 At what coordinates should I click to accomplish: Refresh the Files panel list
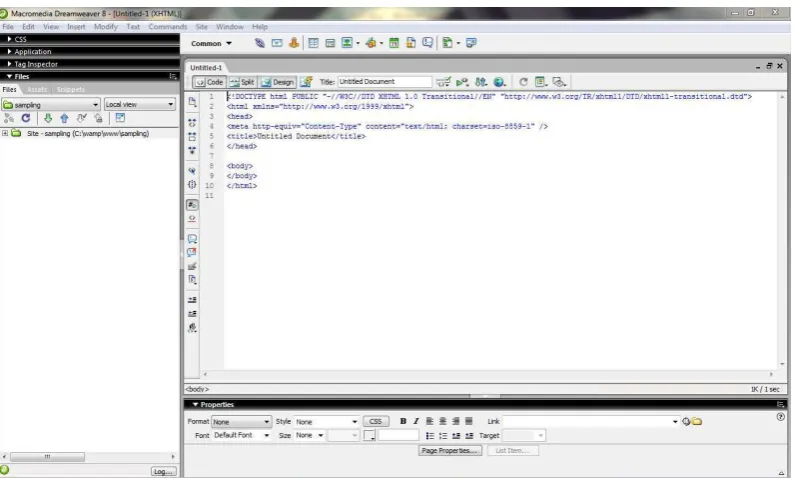coord(26,118)
